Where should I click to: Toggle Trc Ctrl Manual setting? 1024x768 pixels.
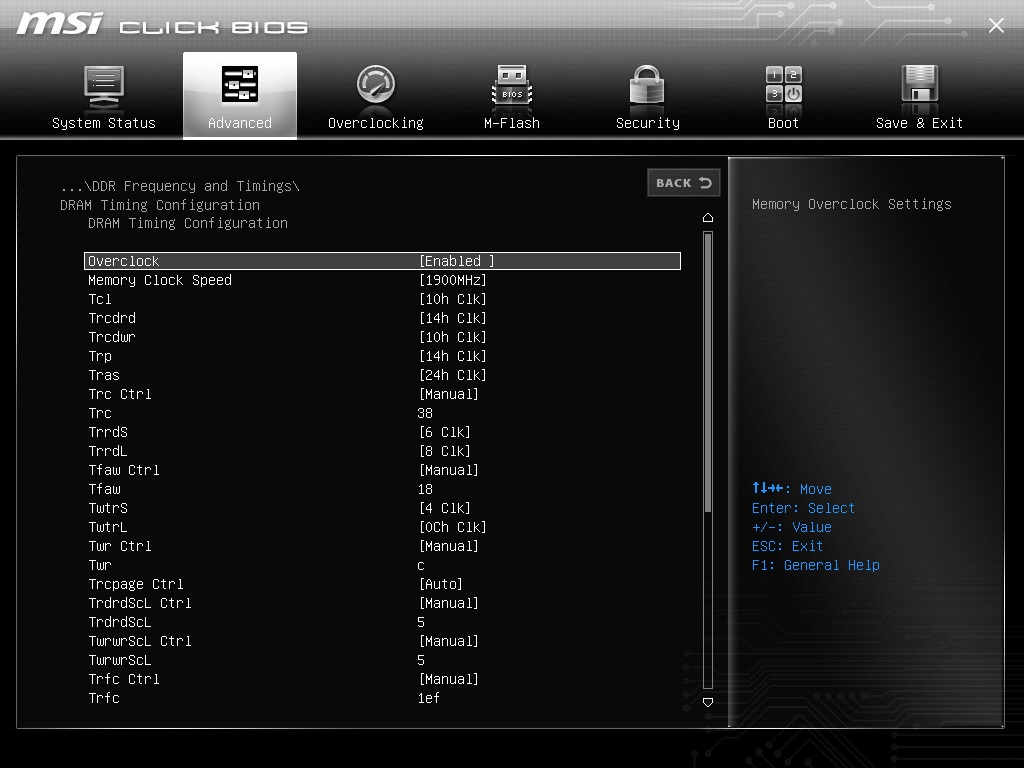(x=449, y=394)
